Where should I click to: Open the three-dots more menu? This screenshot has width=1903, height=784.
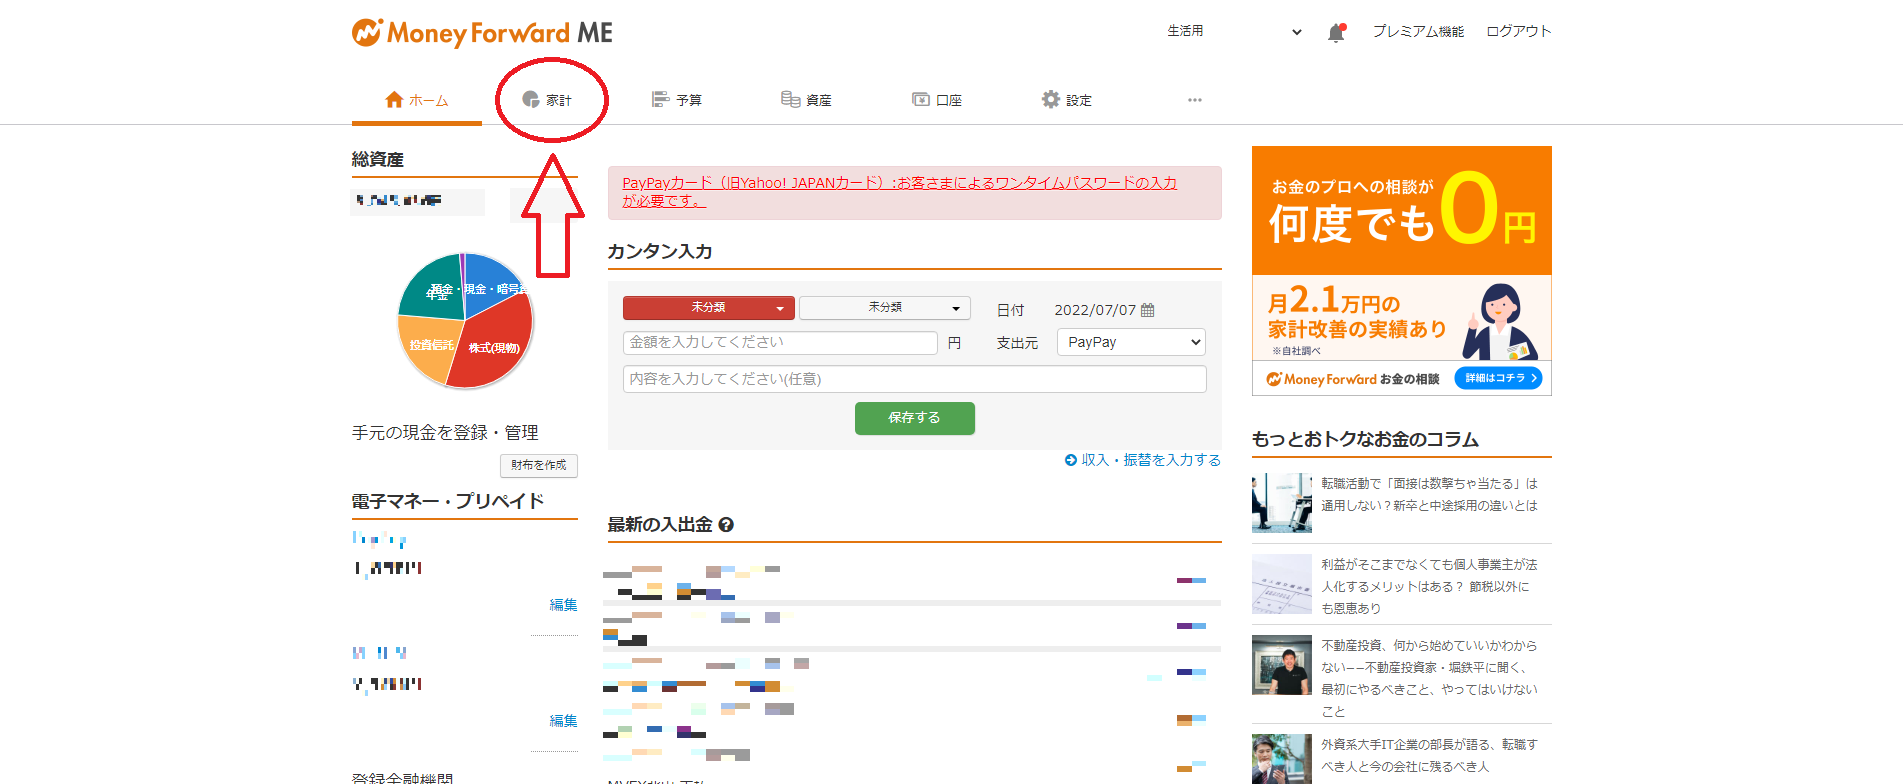pos(1195,100)
